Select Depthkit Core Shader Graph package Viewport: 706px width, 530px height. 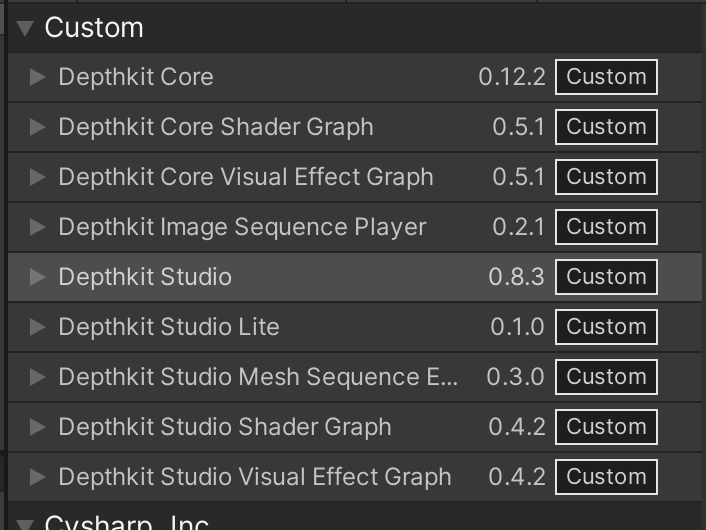pyautogui.click(x=216, y=127)
